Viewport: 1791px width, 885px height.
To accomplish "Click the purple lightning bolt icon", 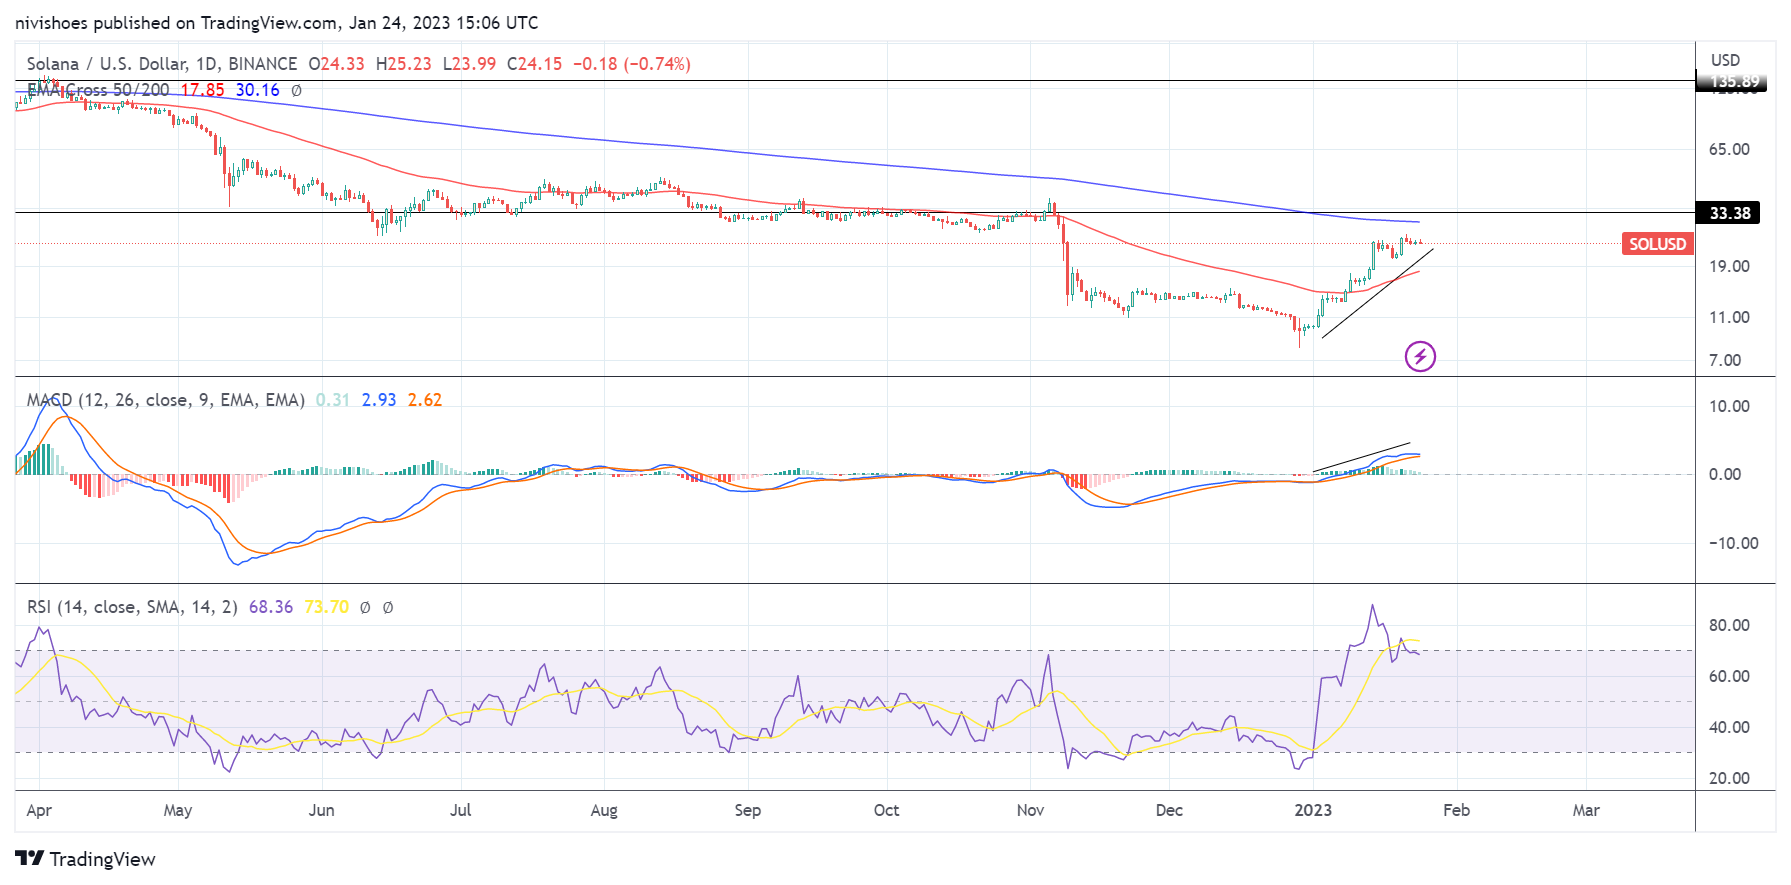I will [1420, 356].
